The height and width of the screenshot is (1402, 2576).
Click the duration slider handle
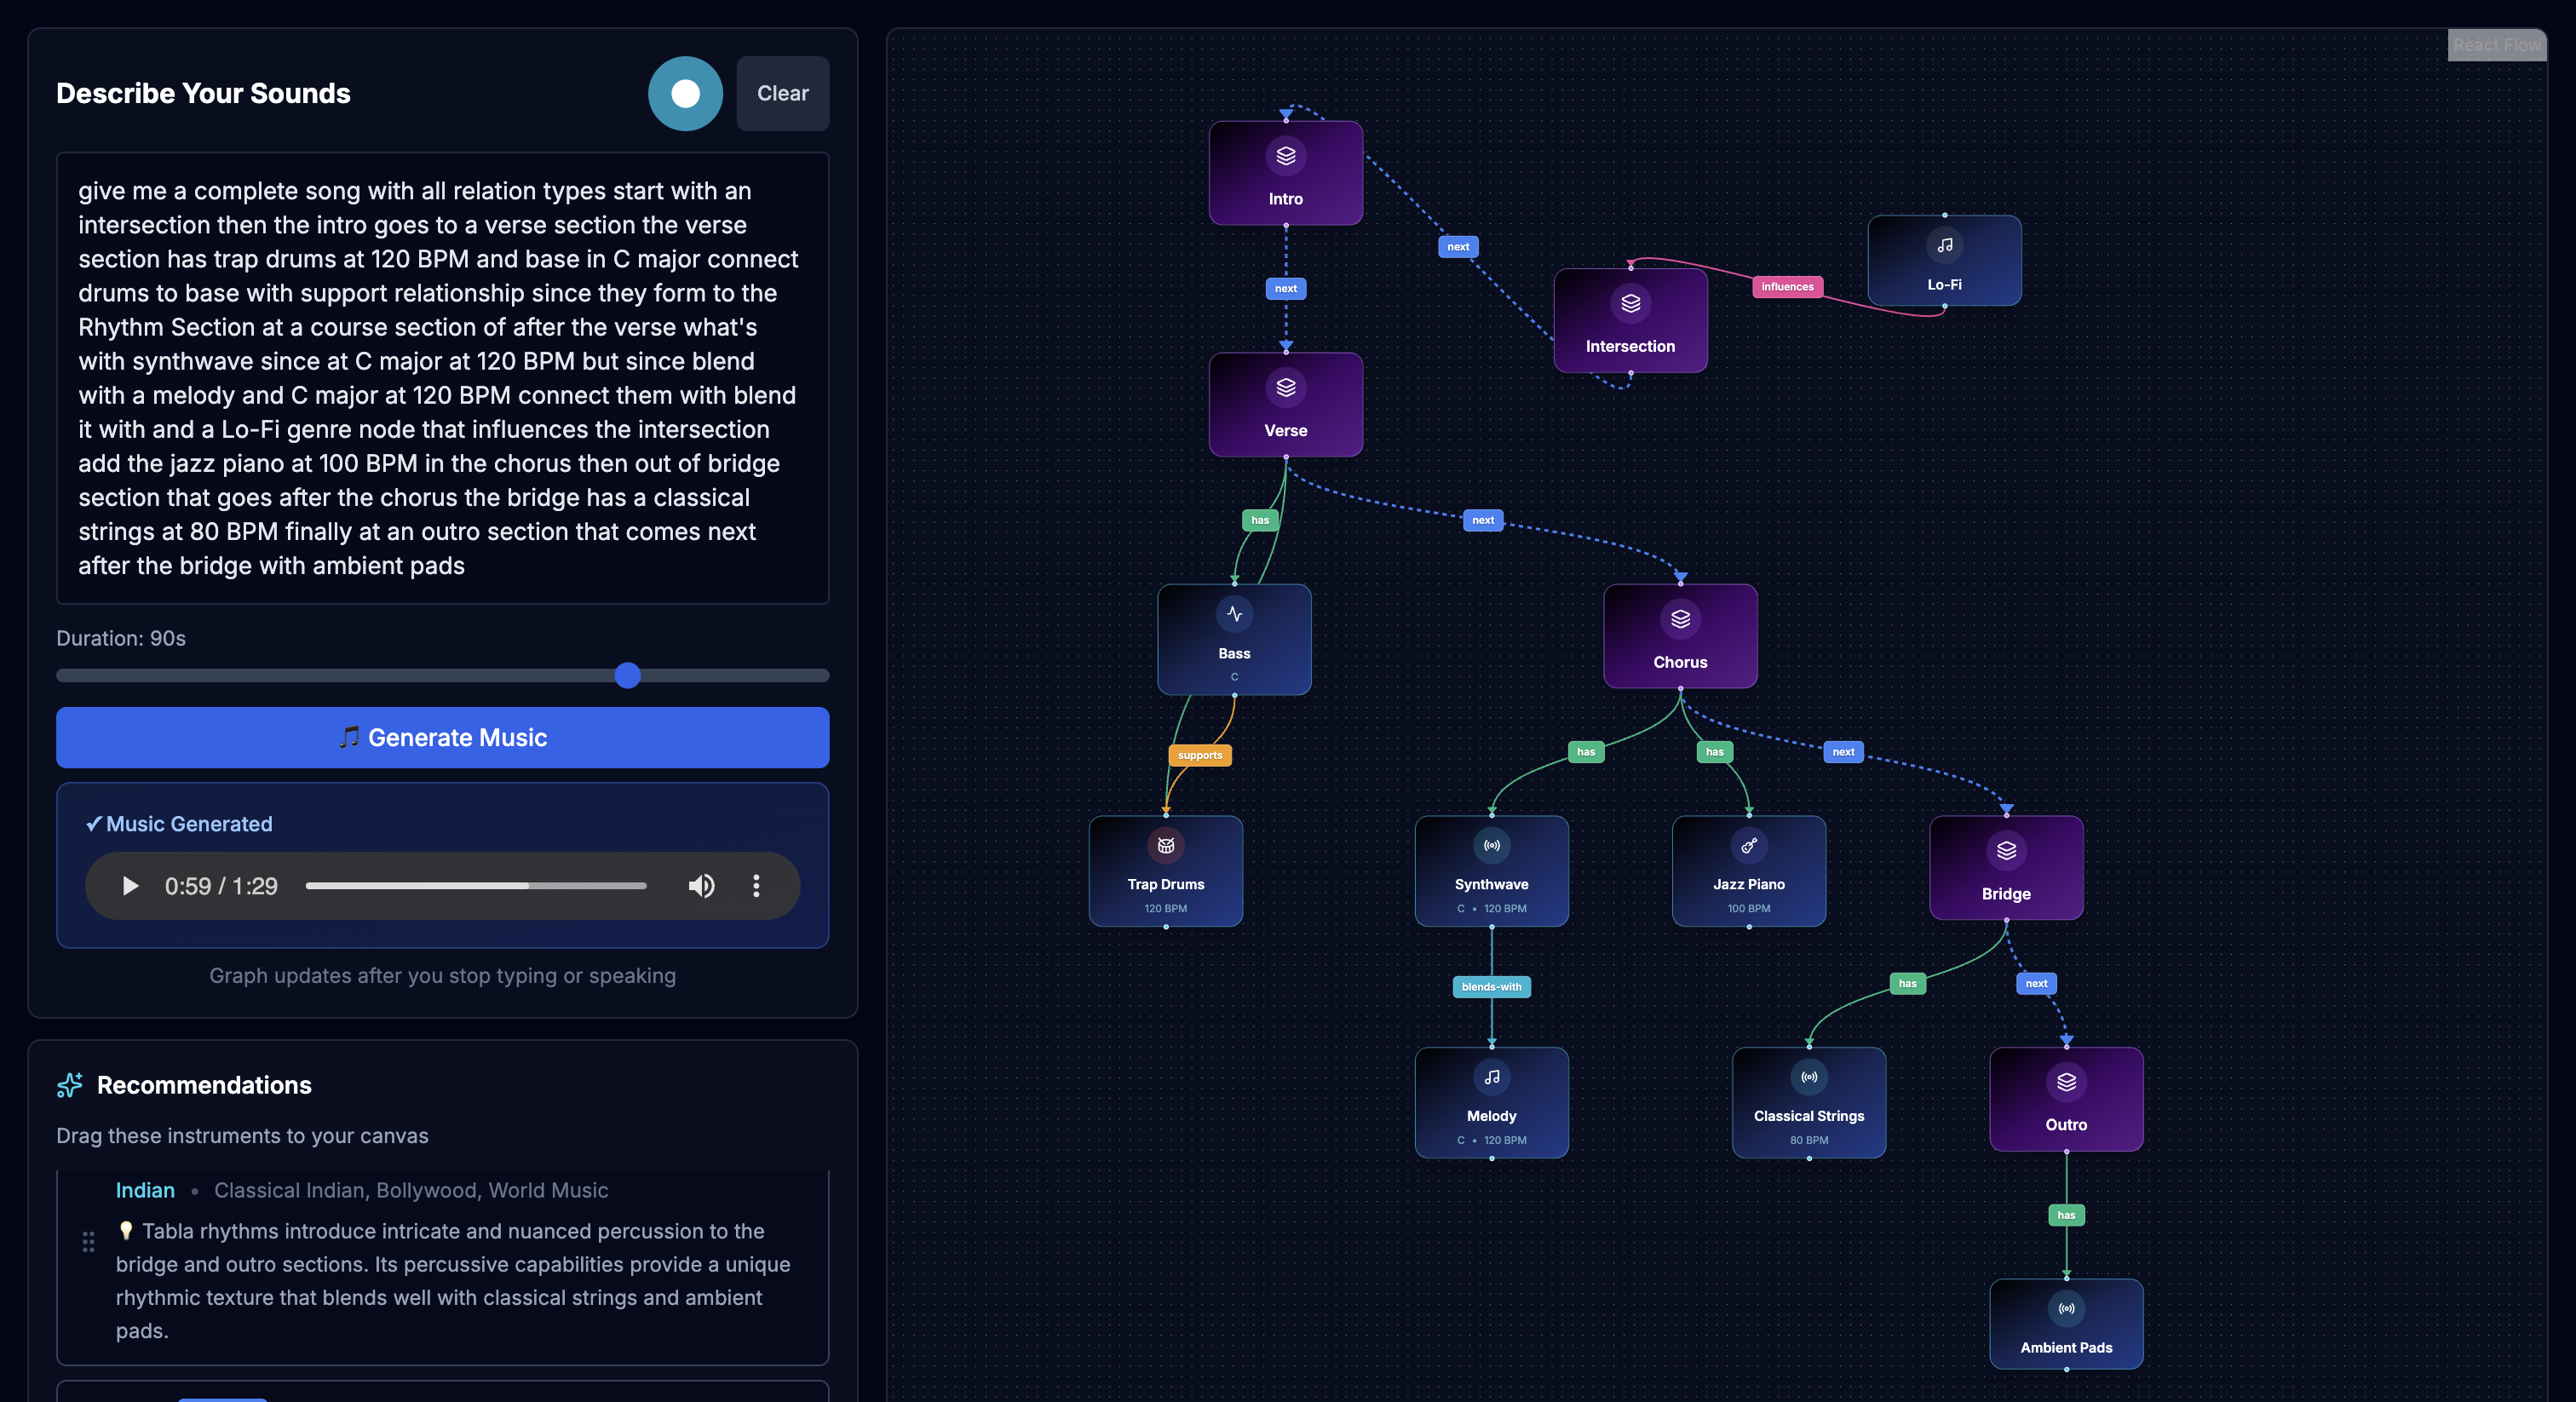(627, 676)
